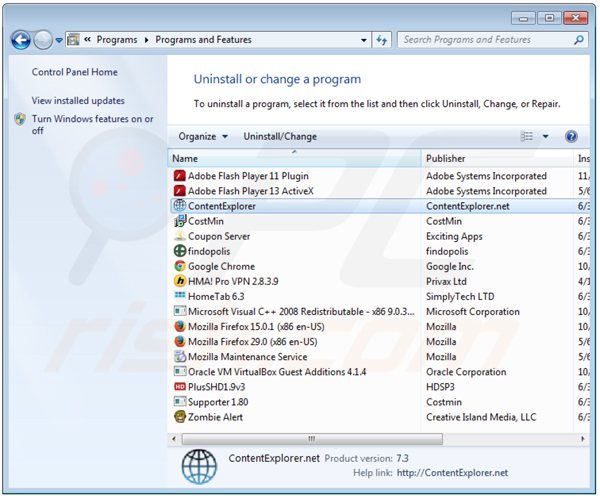Click the large globe icon in details pane
The width and height of the screenshot is (600, 499).
199,467
